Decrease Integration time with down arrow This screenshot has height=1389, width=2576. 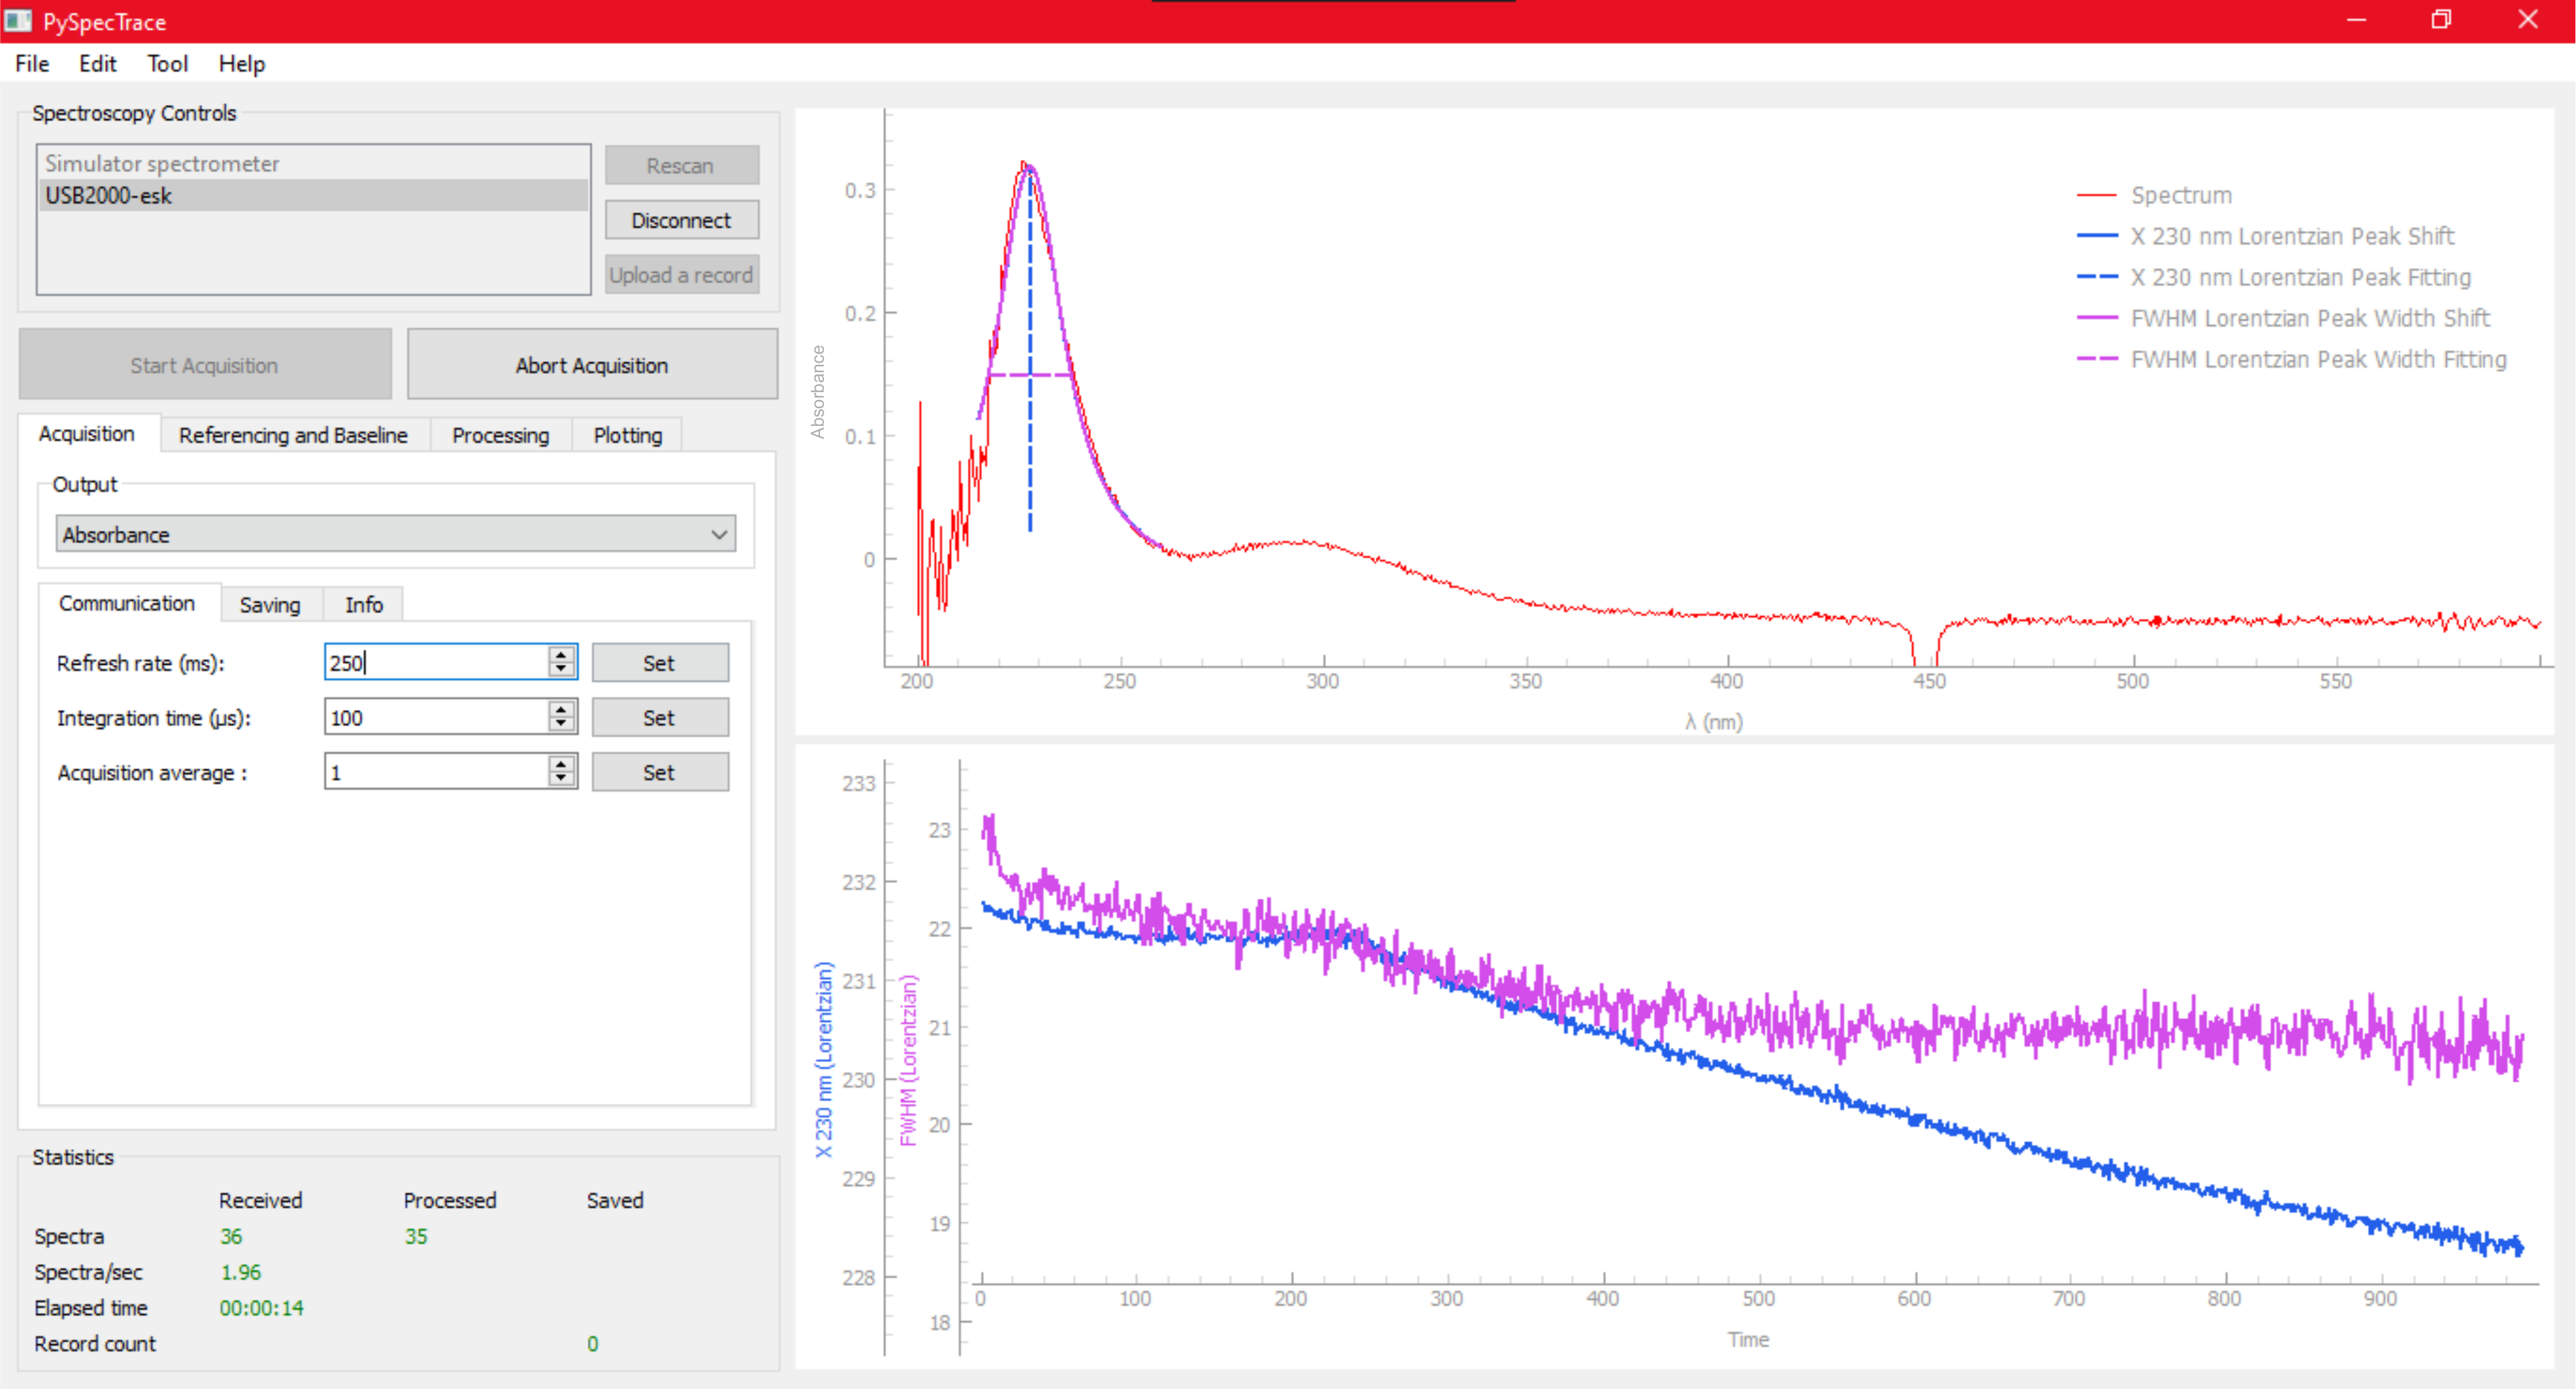(x=562, y=725)
